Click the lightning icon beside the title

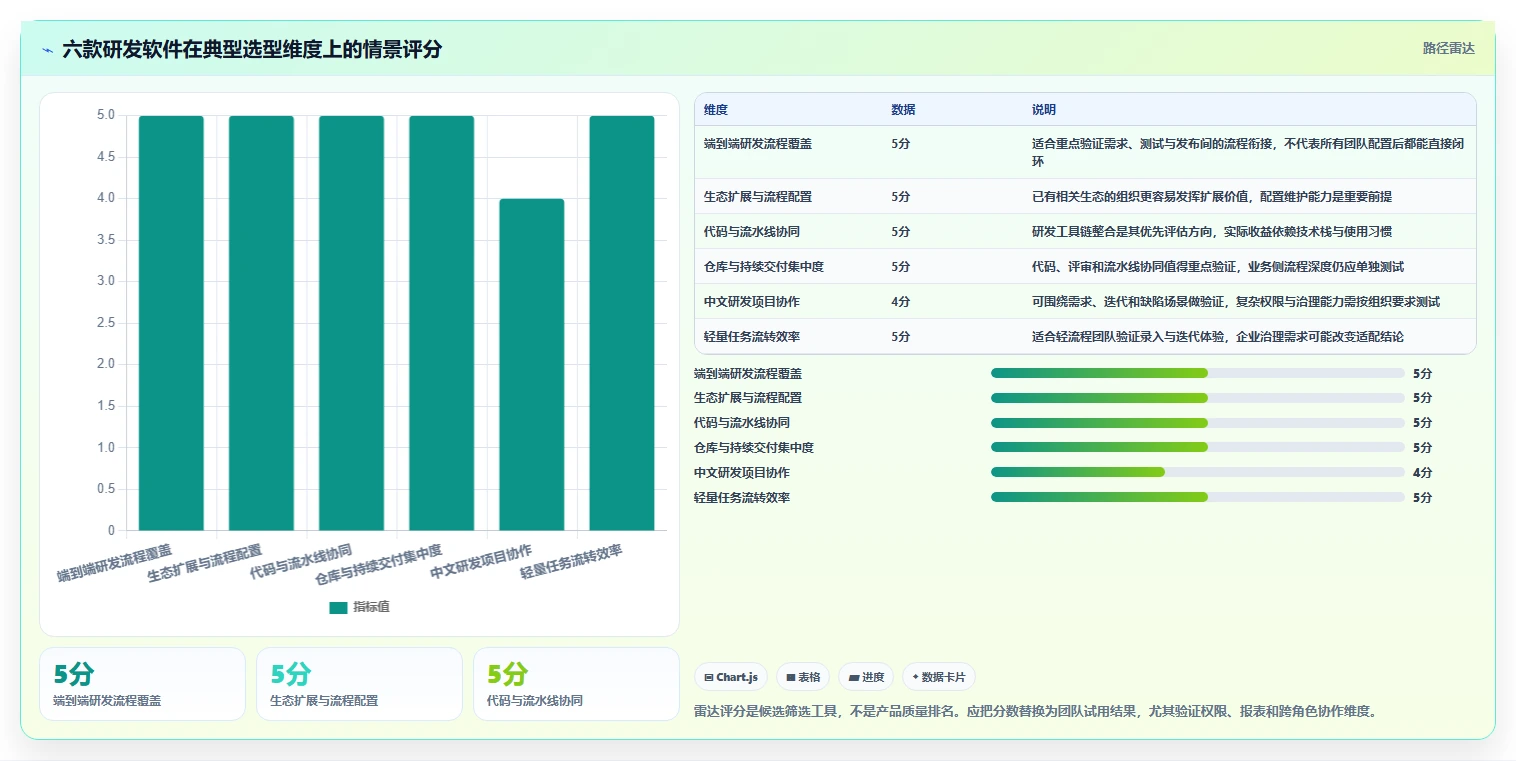pos(48,50)
